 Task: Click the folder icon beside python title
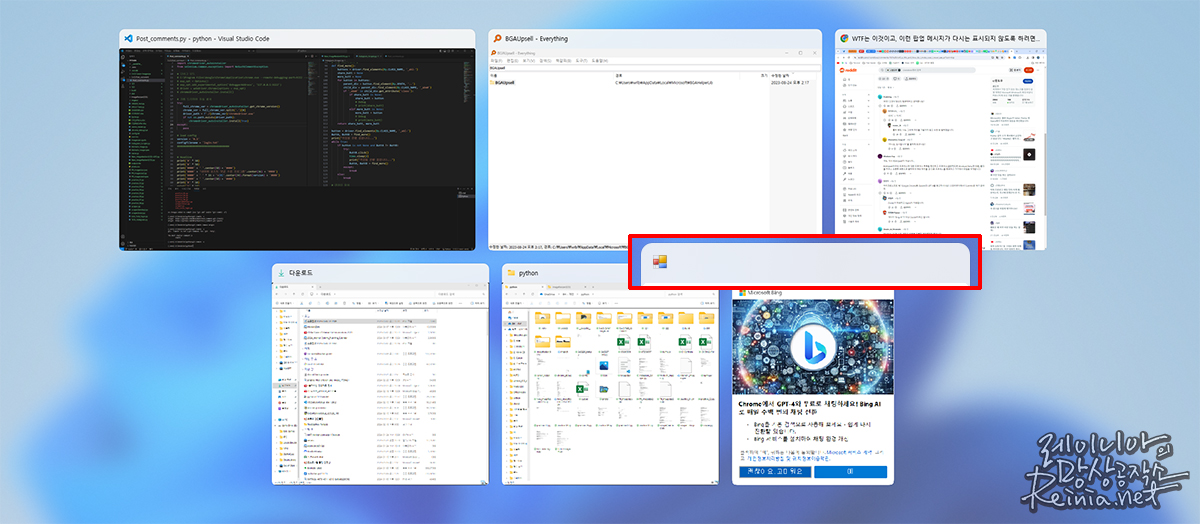pos(510,272)
